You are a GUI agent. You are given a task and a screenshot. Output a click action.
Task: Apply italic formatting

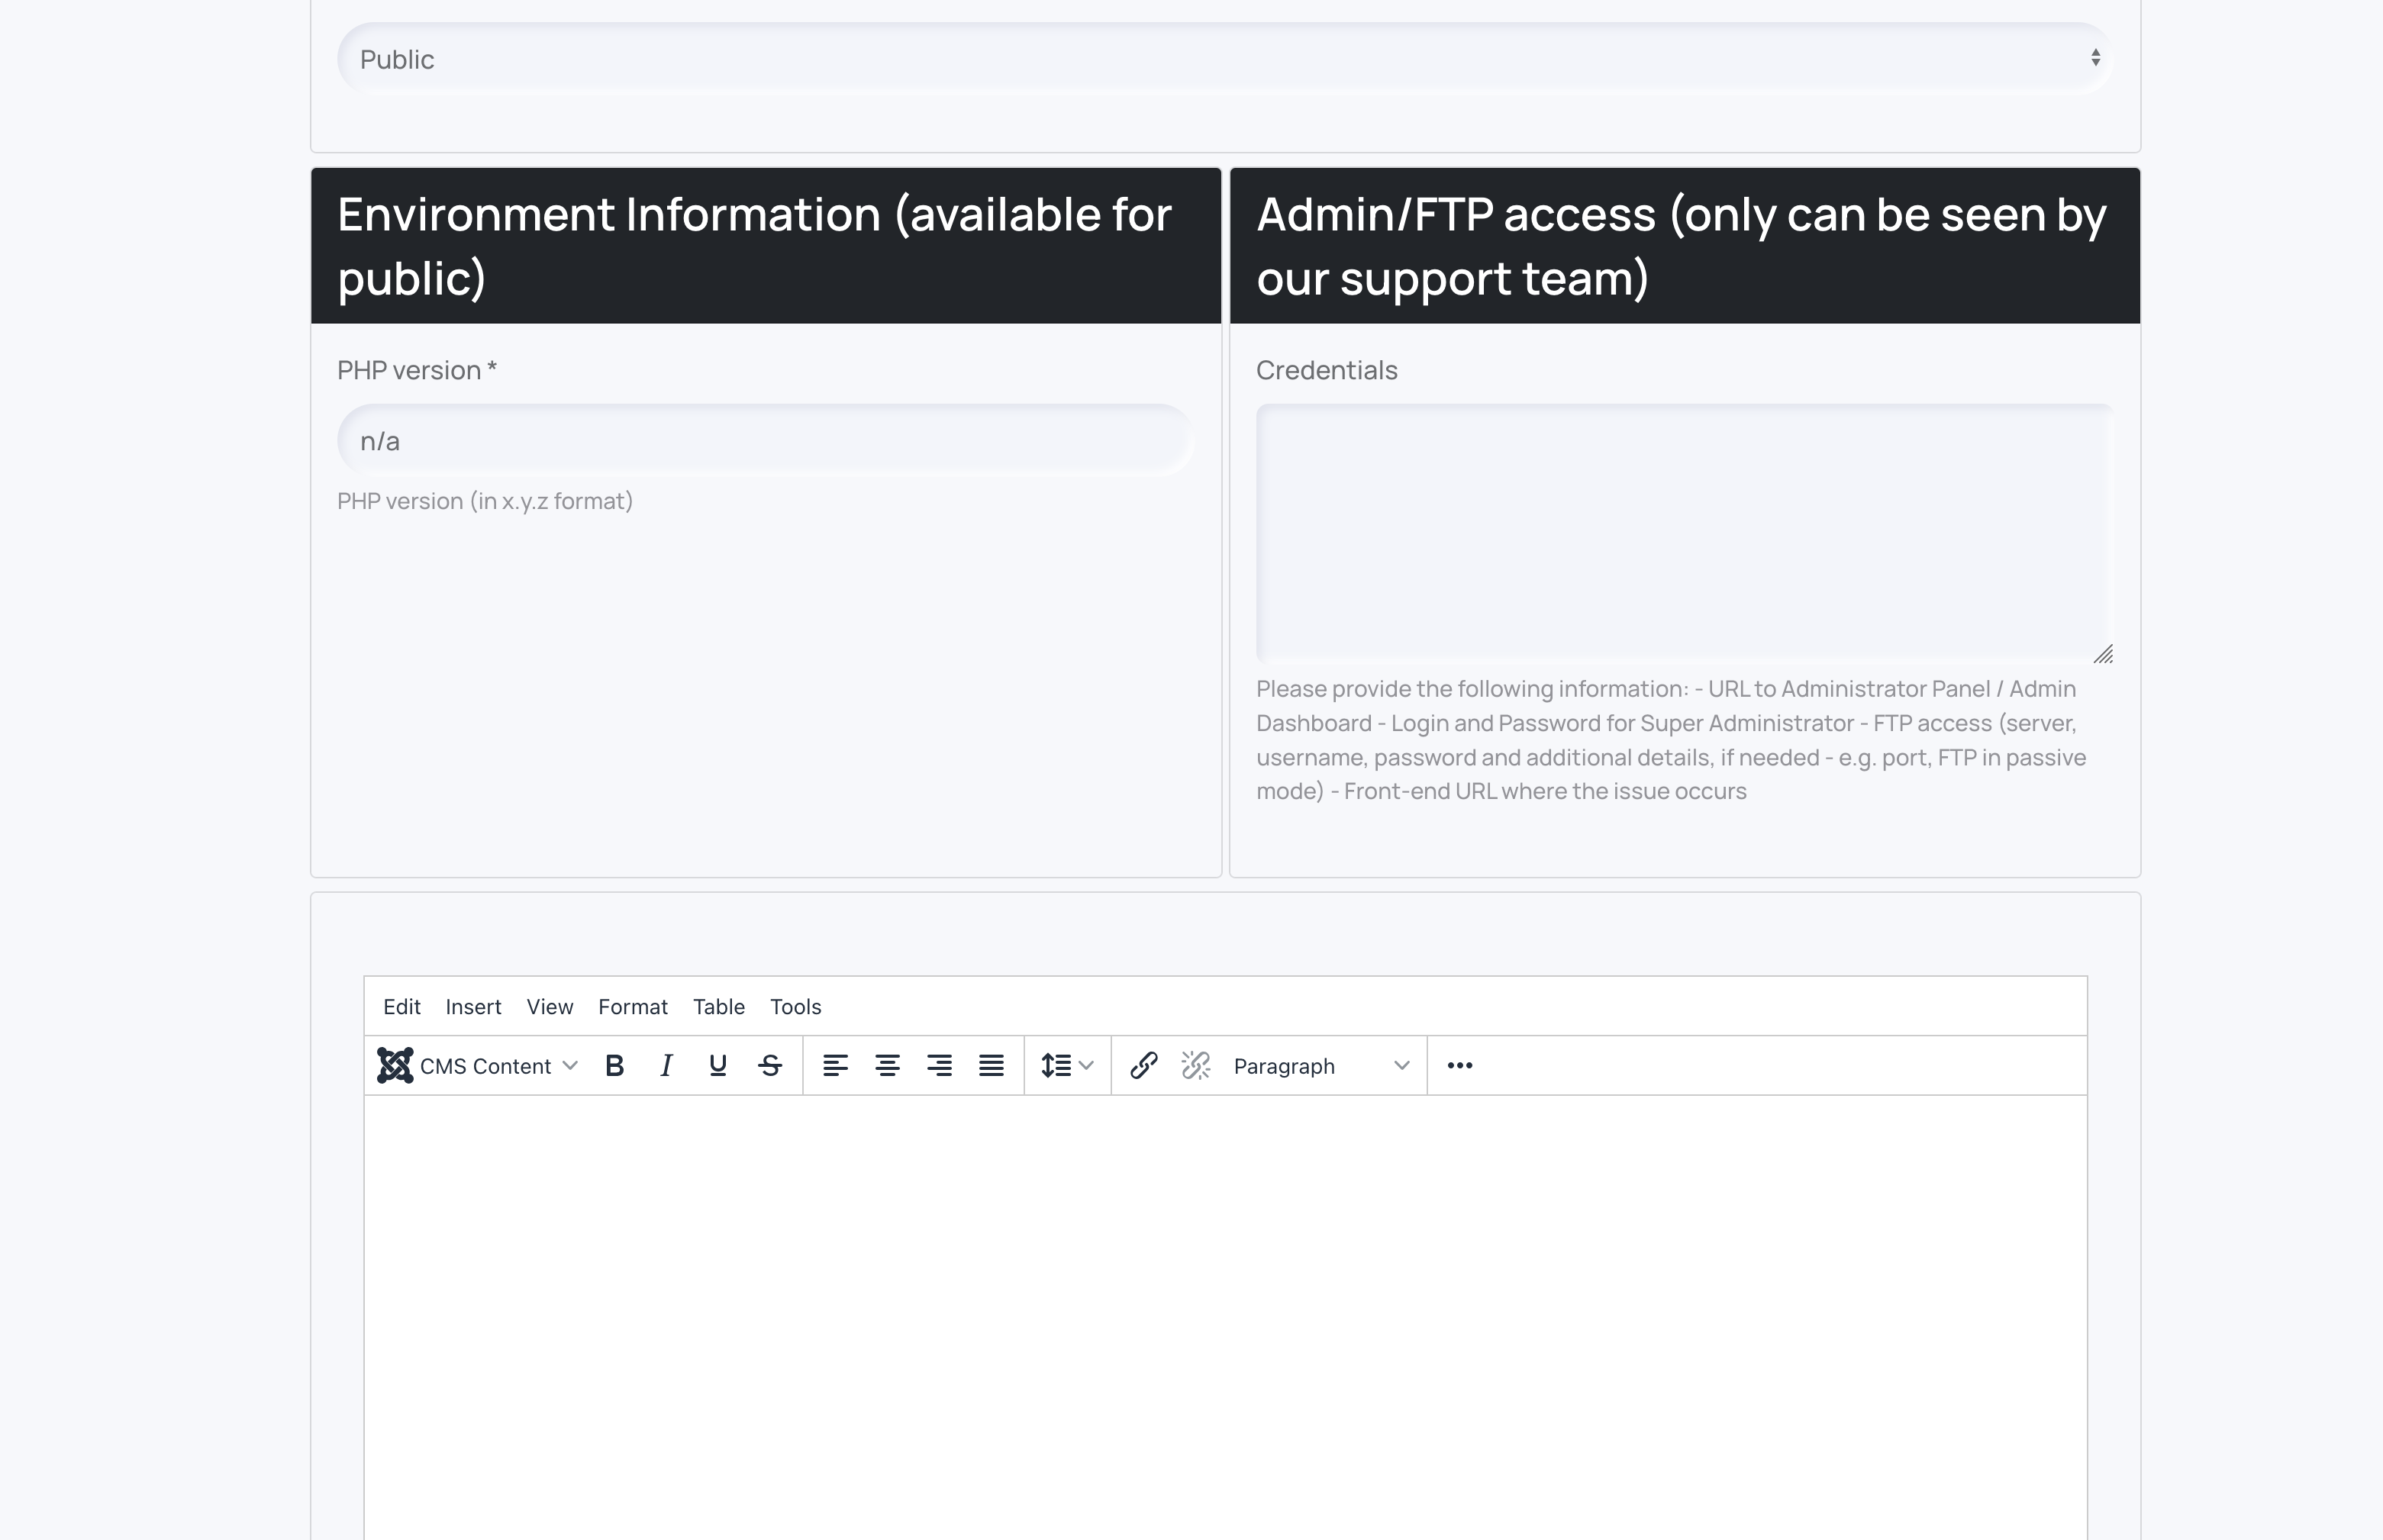[x=666, y=1066]
